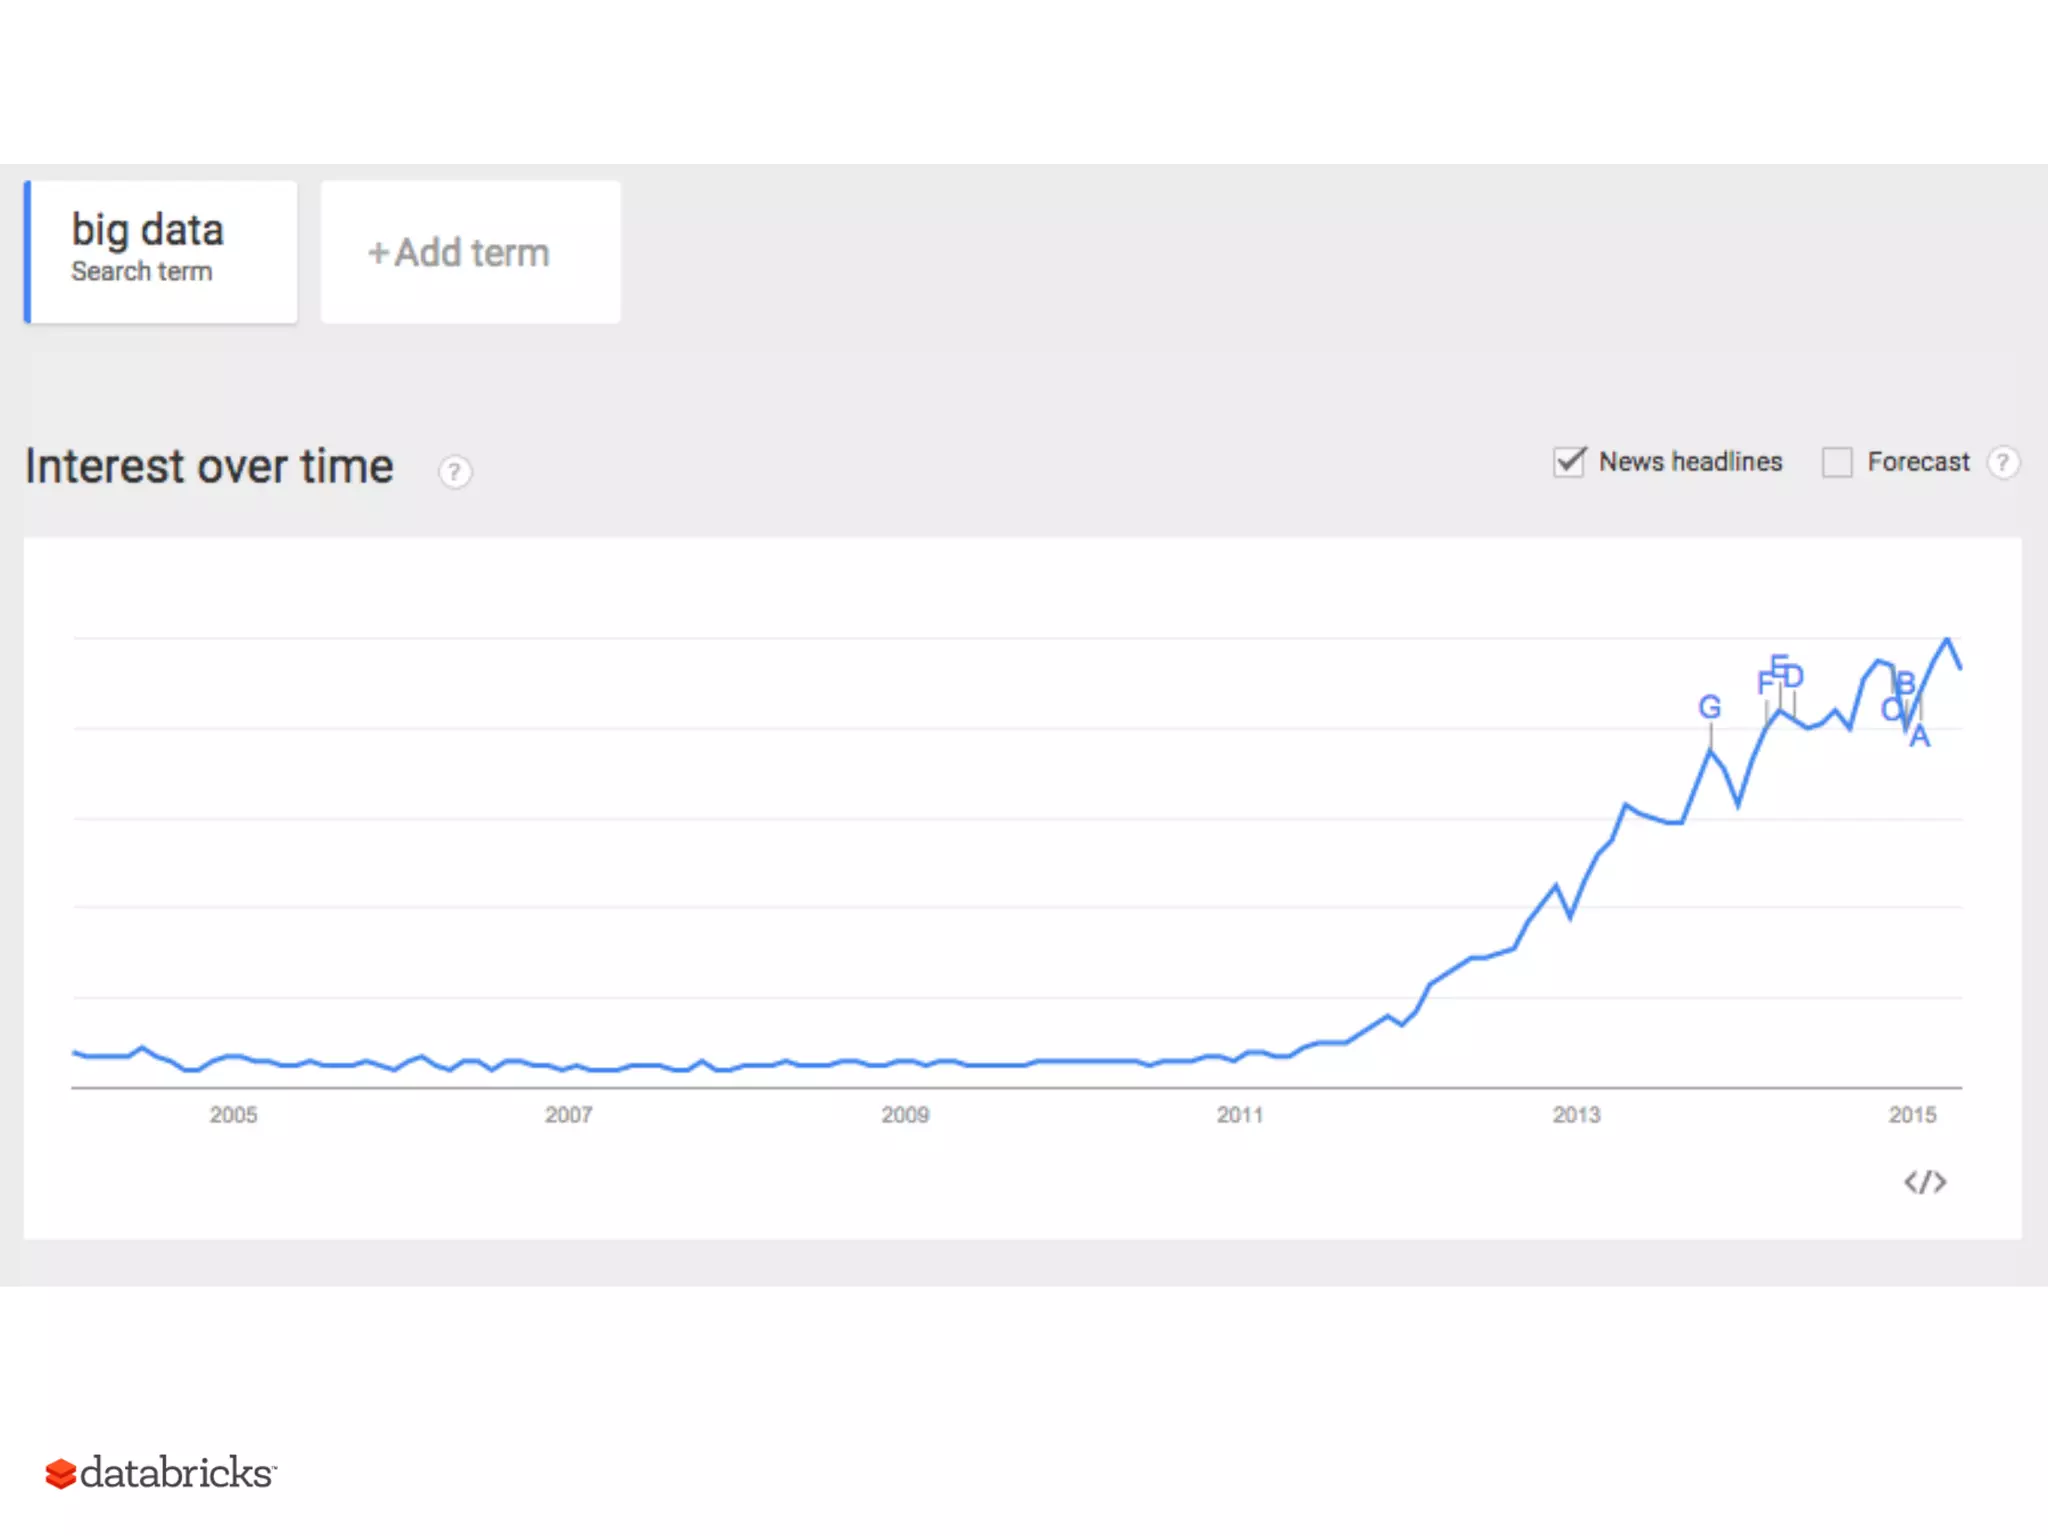
Task: Select news headline marker E
Action: tap(1779, 663)
